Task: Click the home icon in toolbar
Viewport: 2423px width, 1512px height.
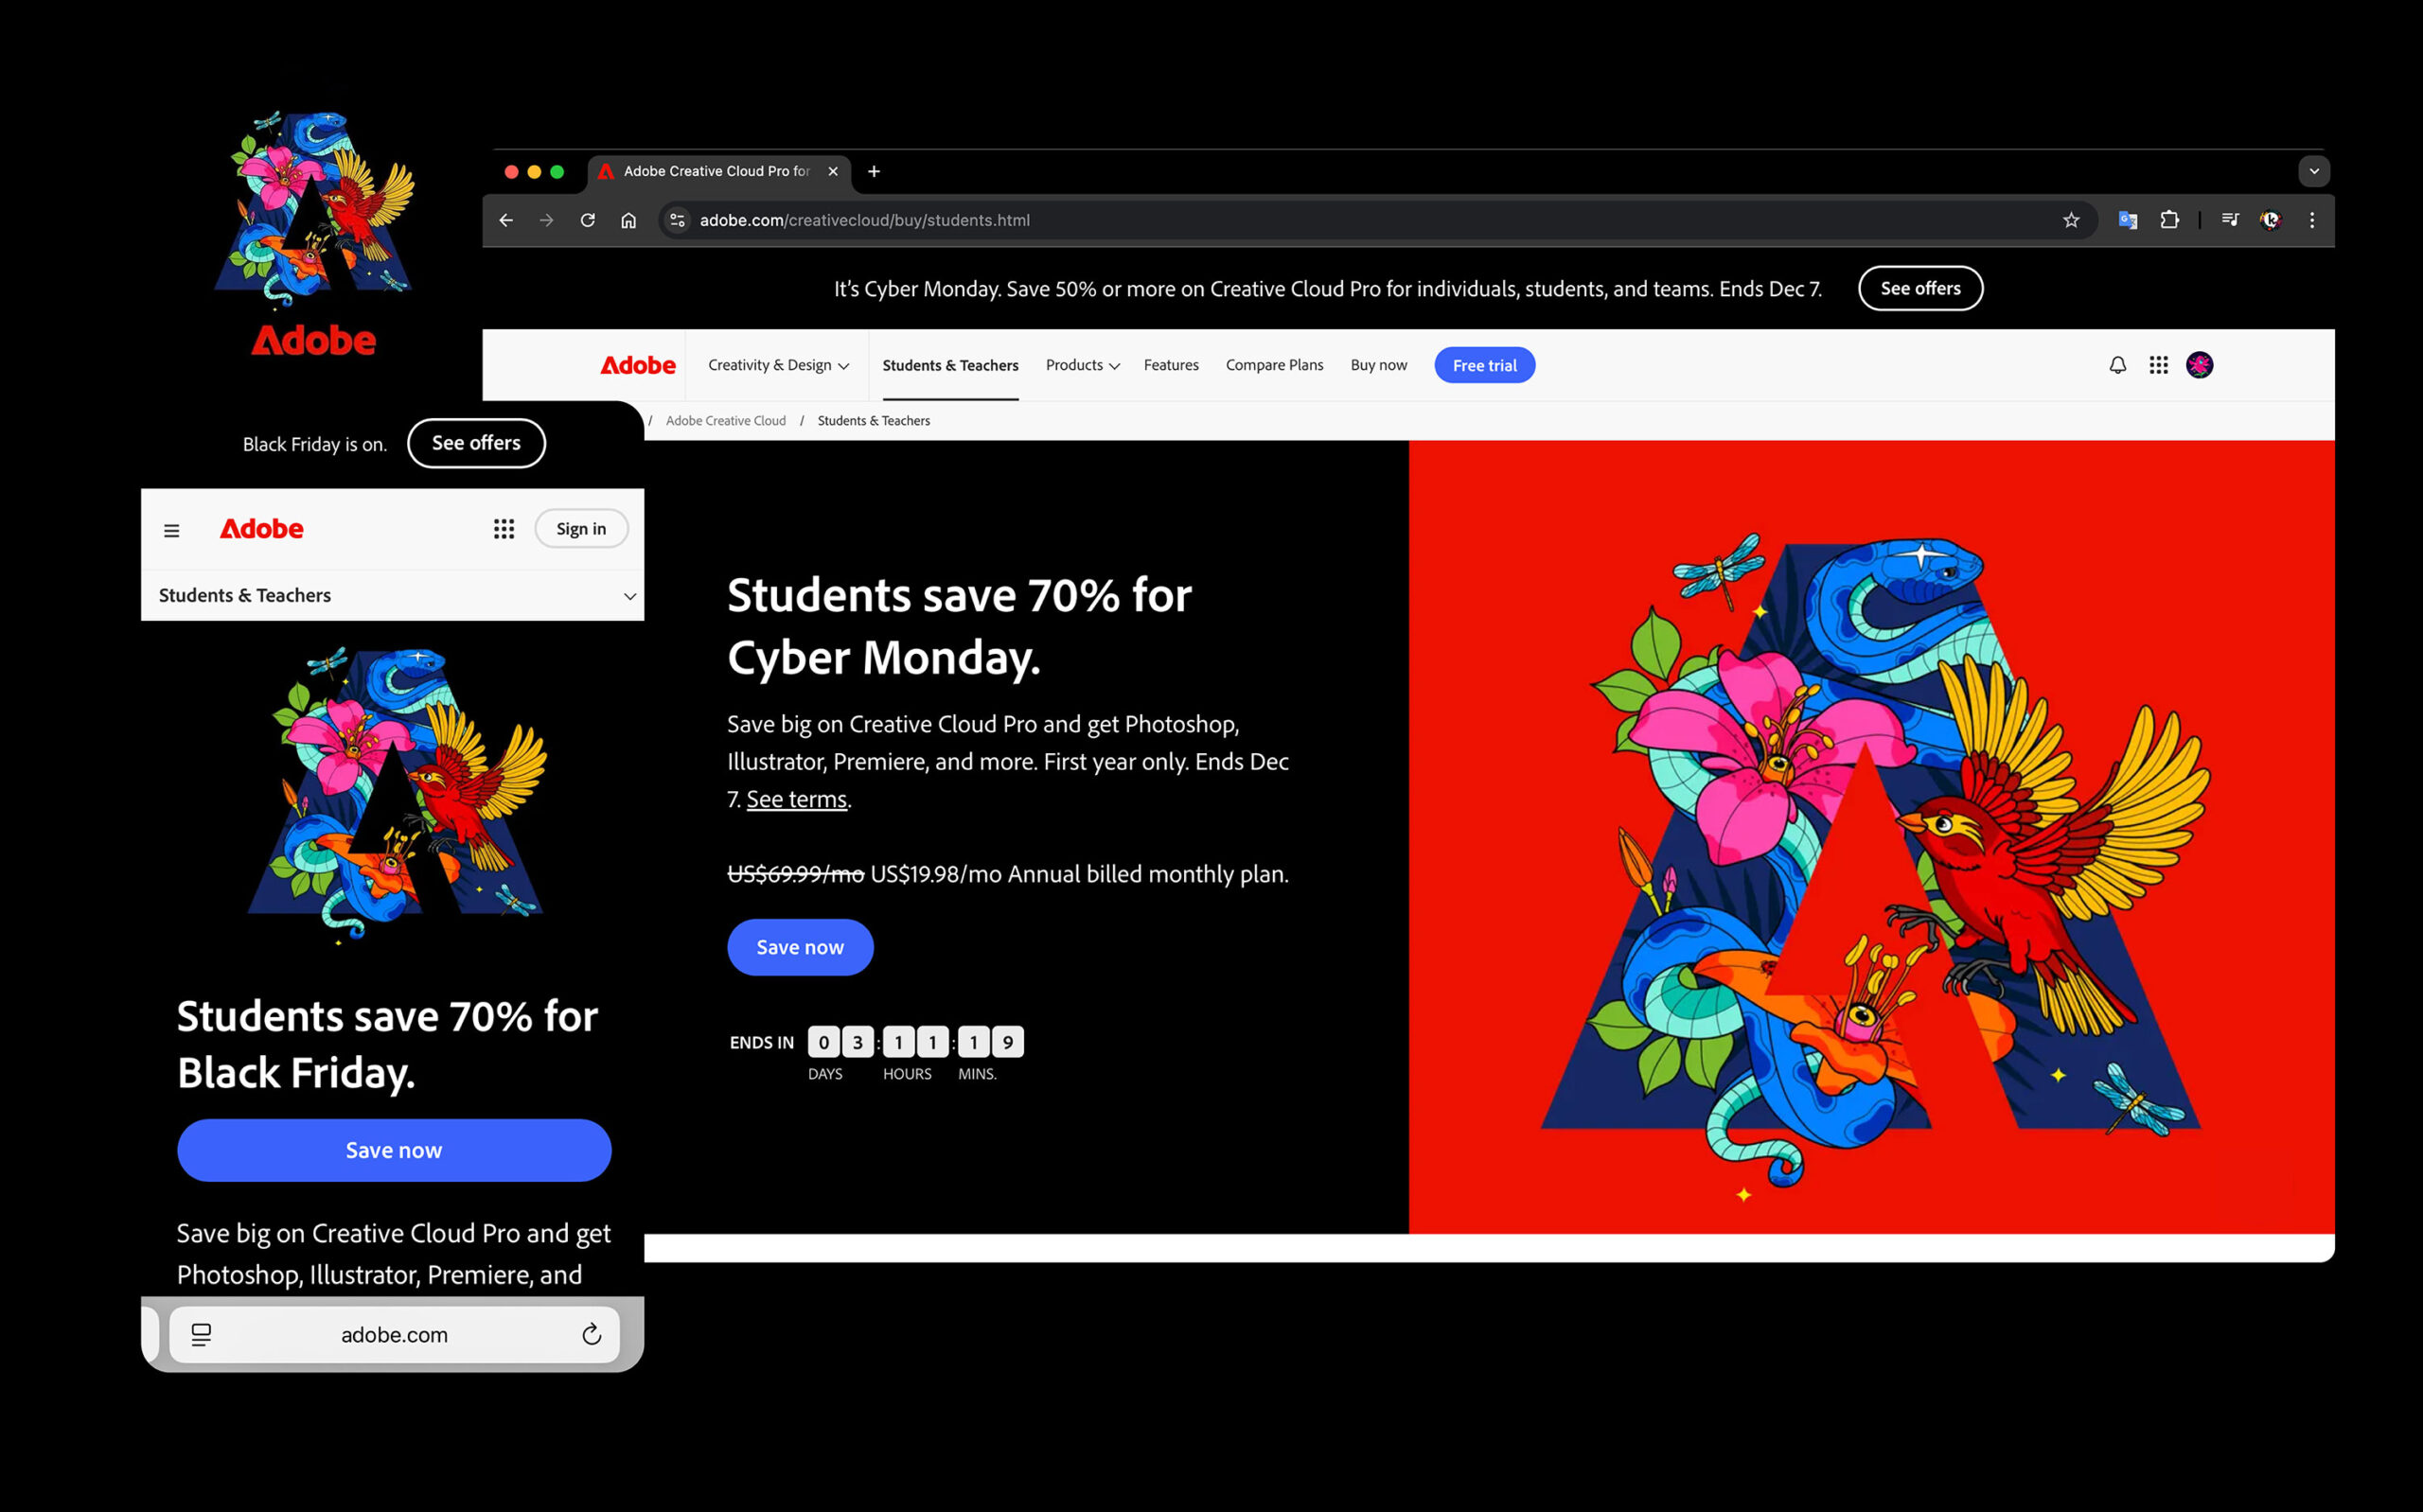Action: [628, 220]
